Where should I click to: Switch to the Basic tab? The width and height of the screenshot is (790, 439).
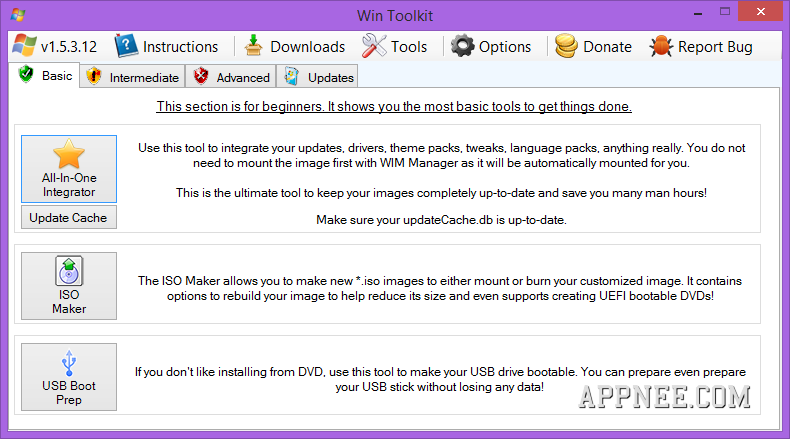pyautogui.click(x=44, y=76)
